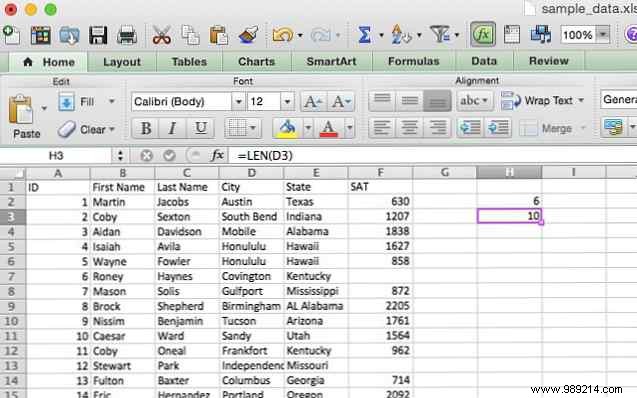Screen dimensions: 637x398
Task: Paste using the clipboard toolbar icon
Action: [218, 35]
